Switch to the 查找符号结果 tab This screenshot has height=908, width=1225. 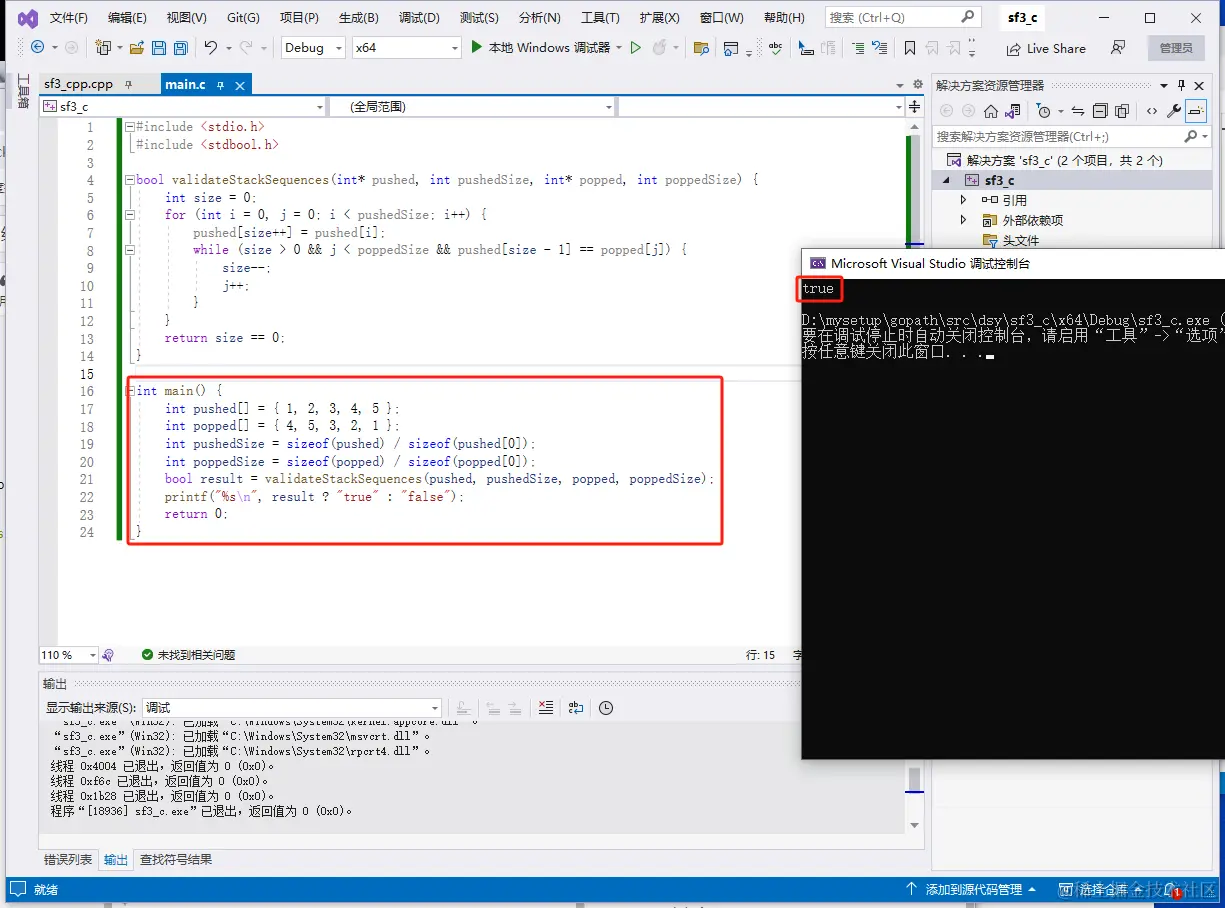pos(176,859)
